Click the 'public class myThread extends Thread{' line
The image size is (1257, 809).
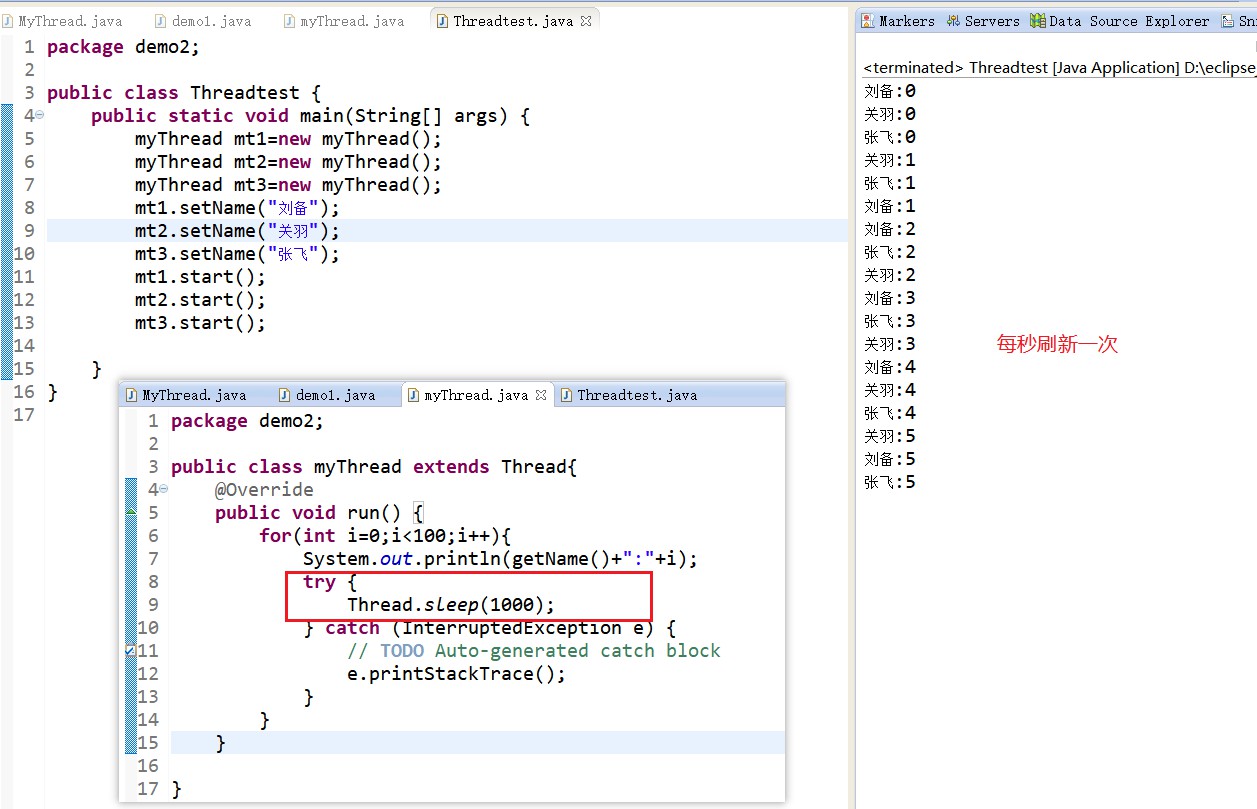coord(374,467)
